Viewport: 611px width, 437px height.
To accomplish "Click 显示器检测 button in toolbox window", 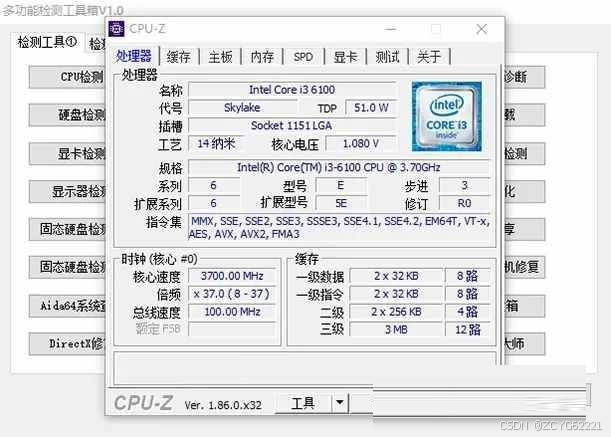I will point(68,191).
